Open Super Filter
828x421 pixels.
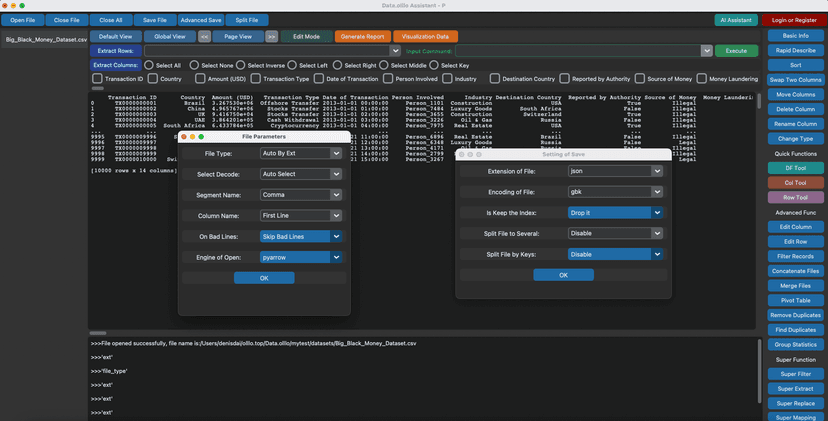pyautogui.click(x=795, y=374)
